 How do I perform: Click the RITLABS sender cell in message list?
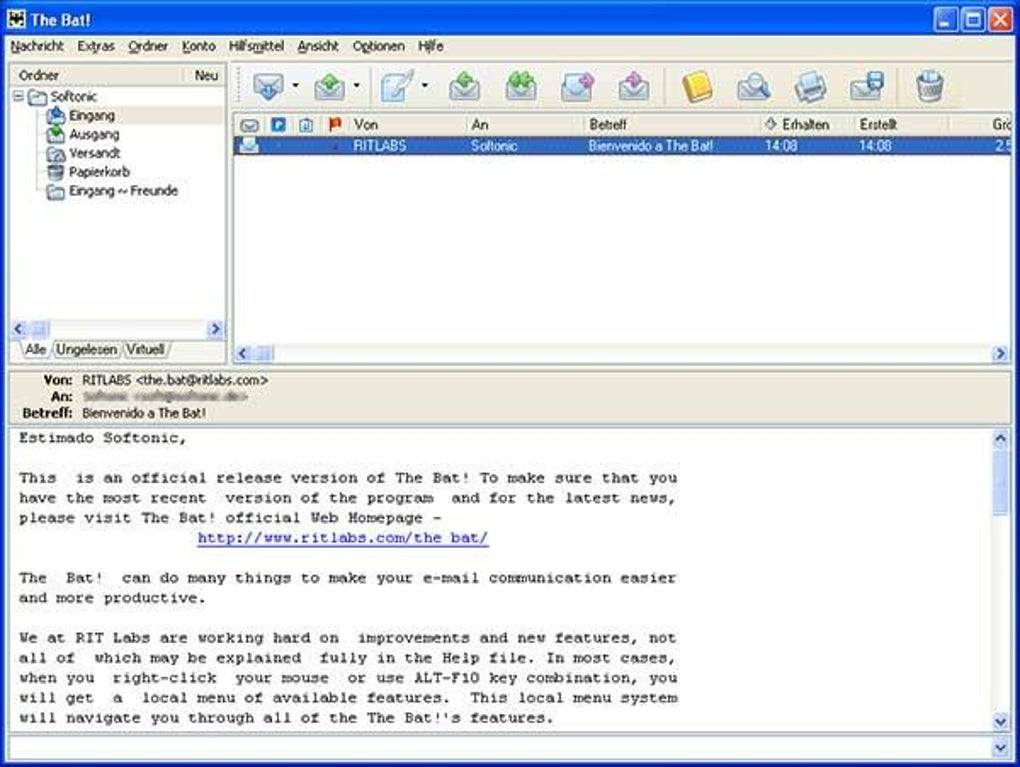(379, 146)
